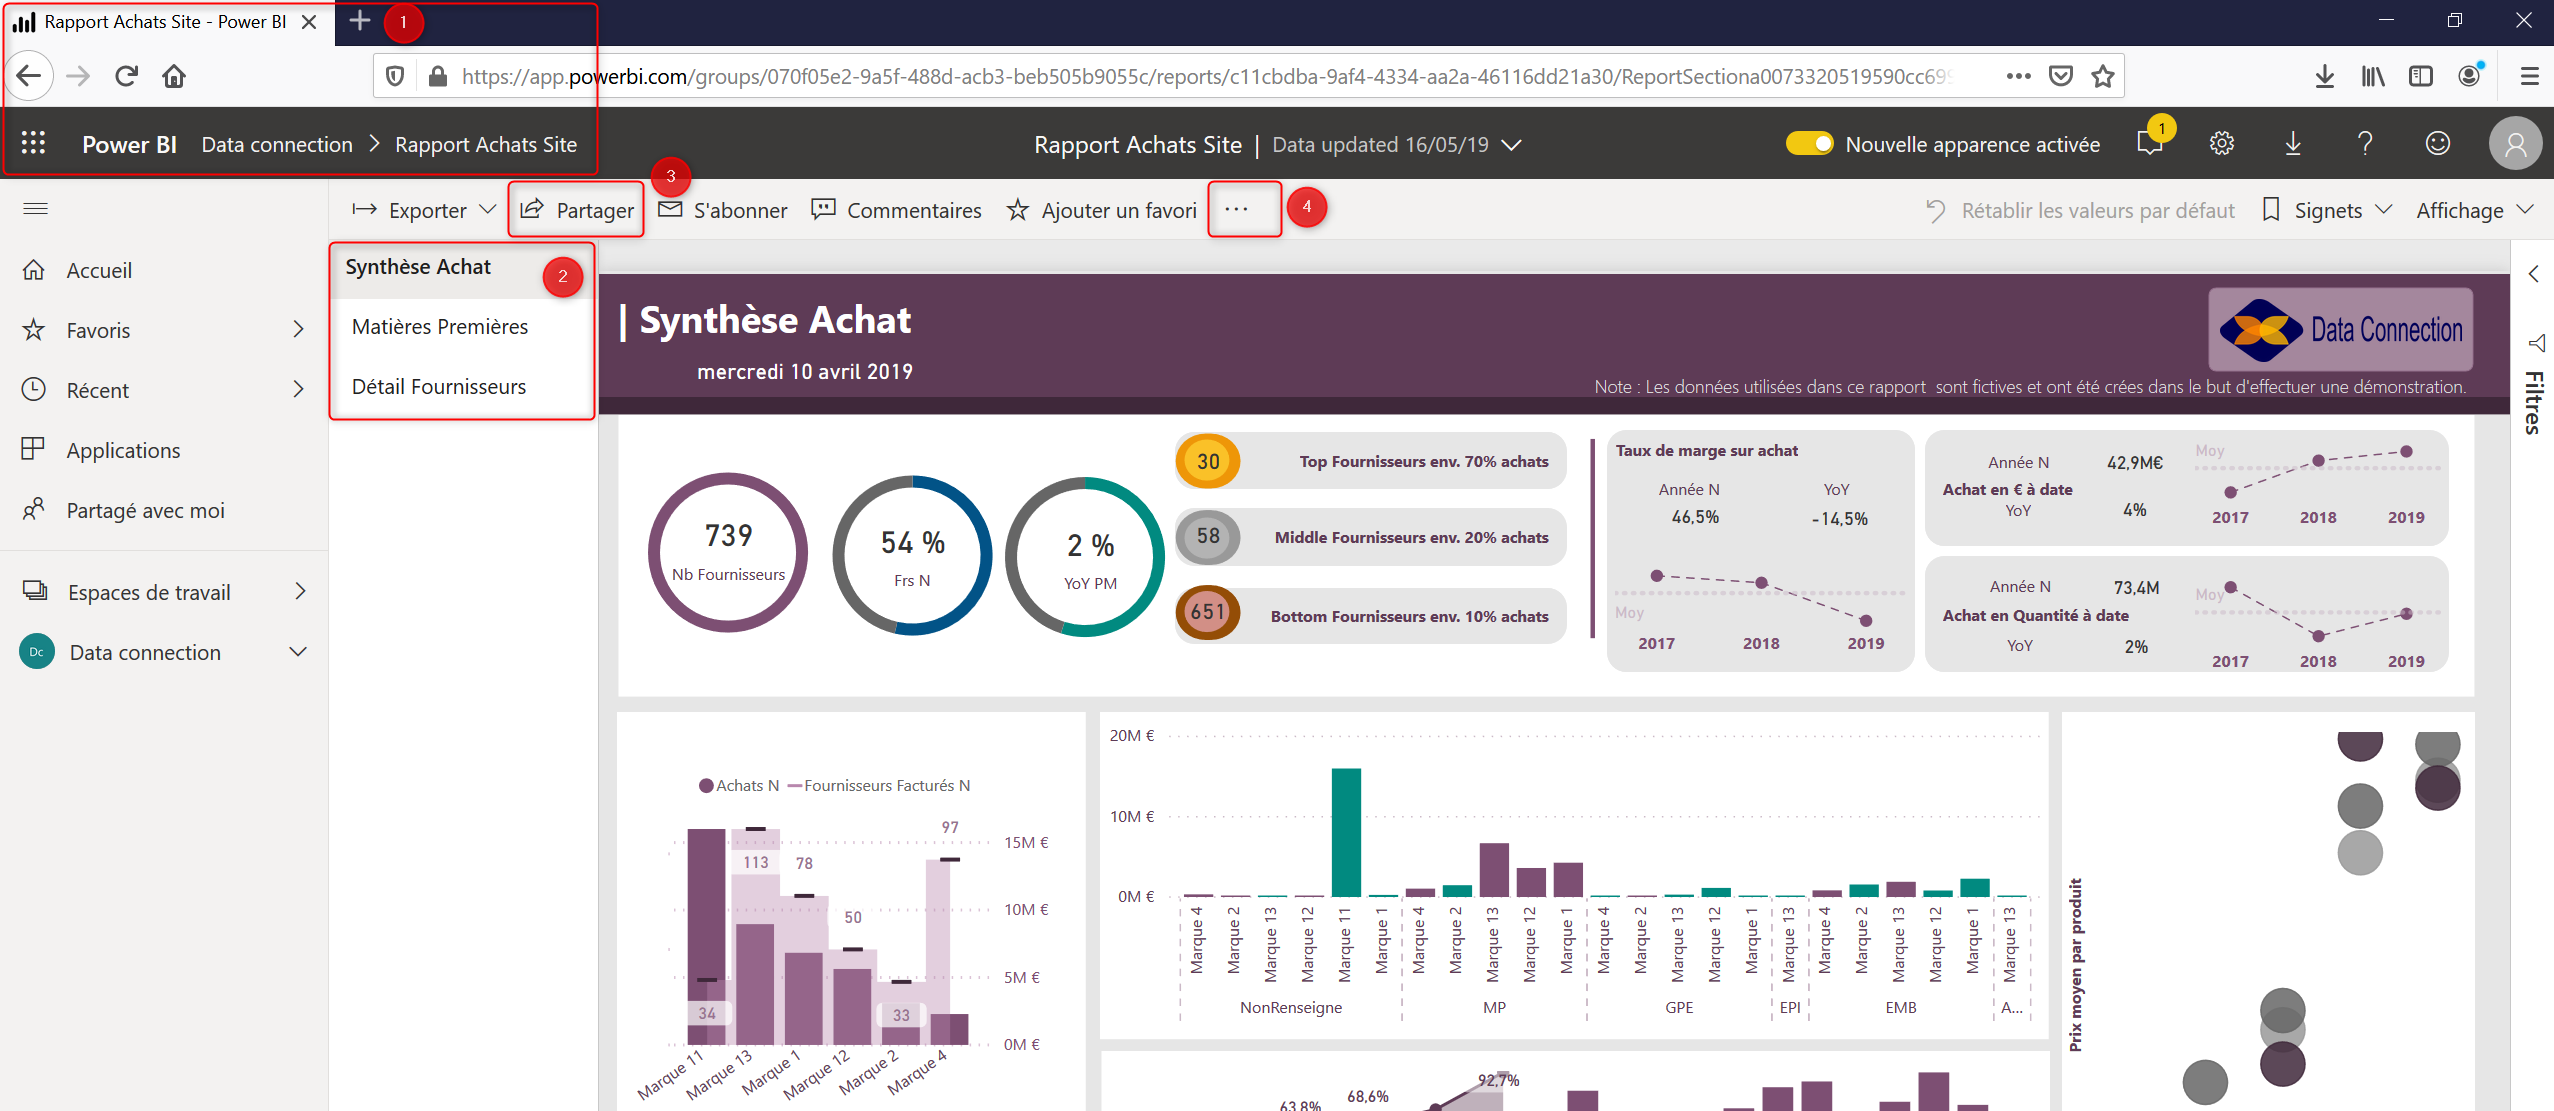This screenshot has width=2554, height=1111.
Task: Click the Top Fournisseurs 30 badge
Action: pos(1208,461)
